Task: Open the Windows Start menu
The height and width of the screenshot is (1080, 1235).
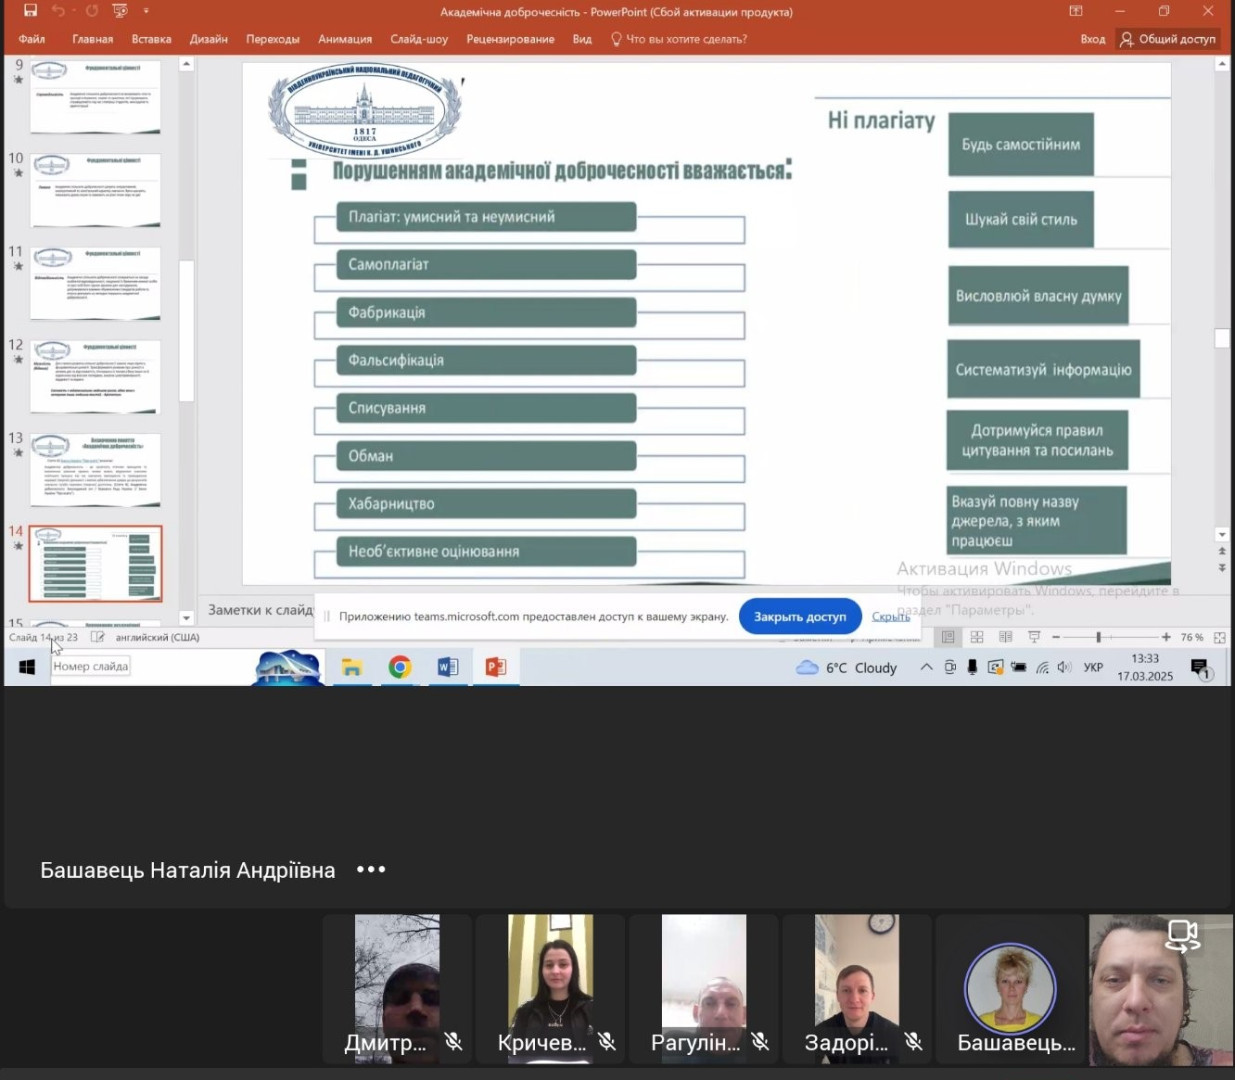Action: 27,667
